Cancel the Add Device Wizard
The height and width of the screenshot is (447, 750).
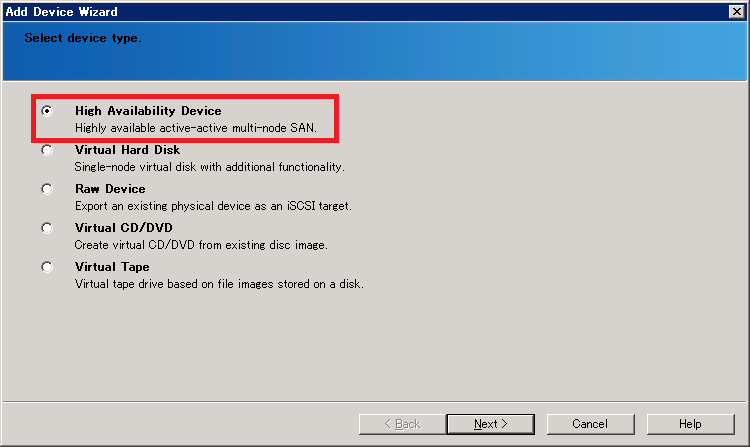point(590,424)
